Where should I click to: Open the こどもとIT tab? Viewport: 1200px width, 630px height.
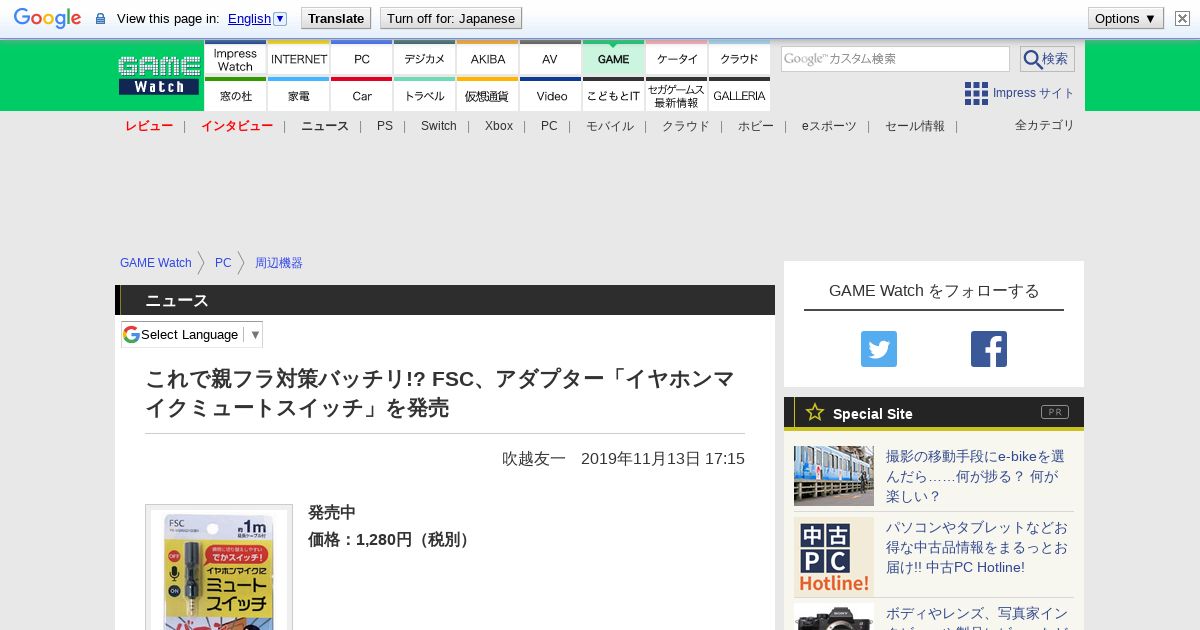click(x=613, y=95)
